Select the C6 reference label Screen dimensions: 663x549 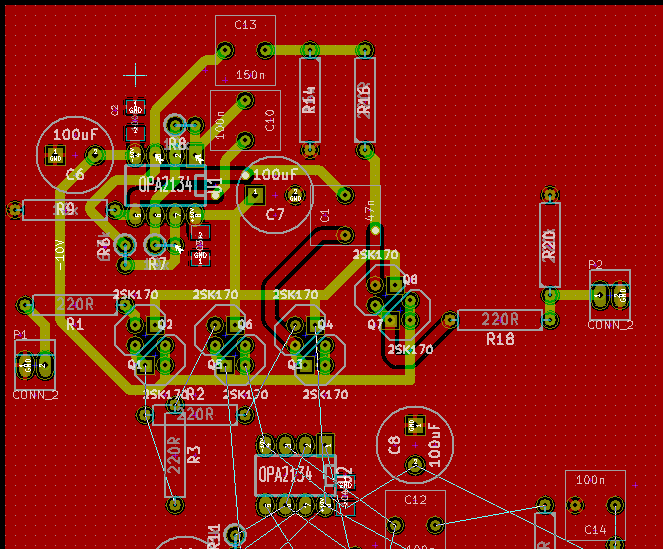click(75, 174)
